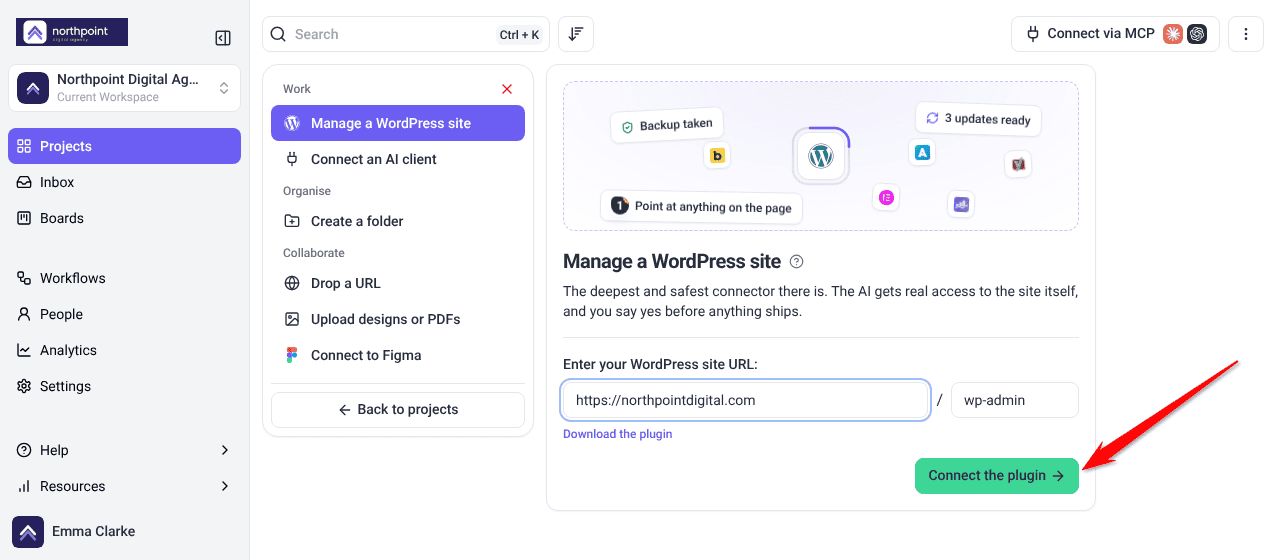
Task: Click the central WordPress logo in the banner
Action: coord(821,157)
